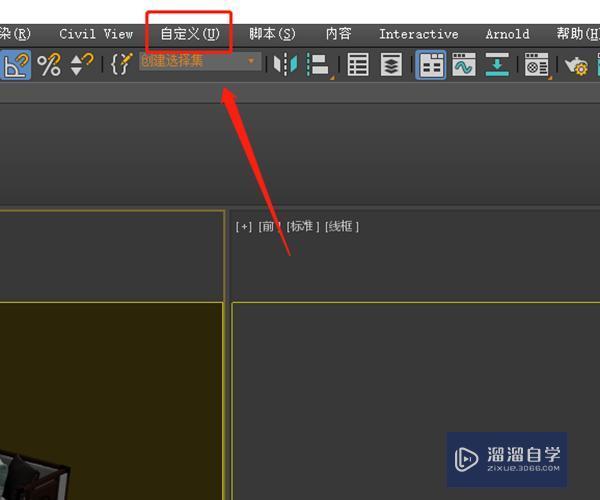Toggle the Ribbon display
The height and width of the screenshot is (500, 600).
coord(431,65)
